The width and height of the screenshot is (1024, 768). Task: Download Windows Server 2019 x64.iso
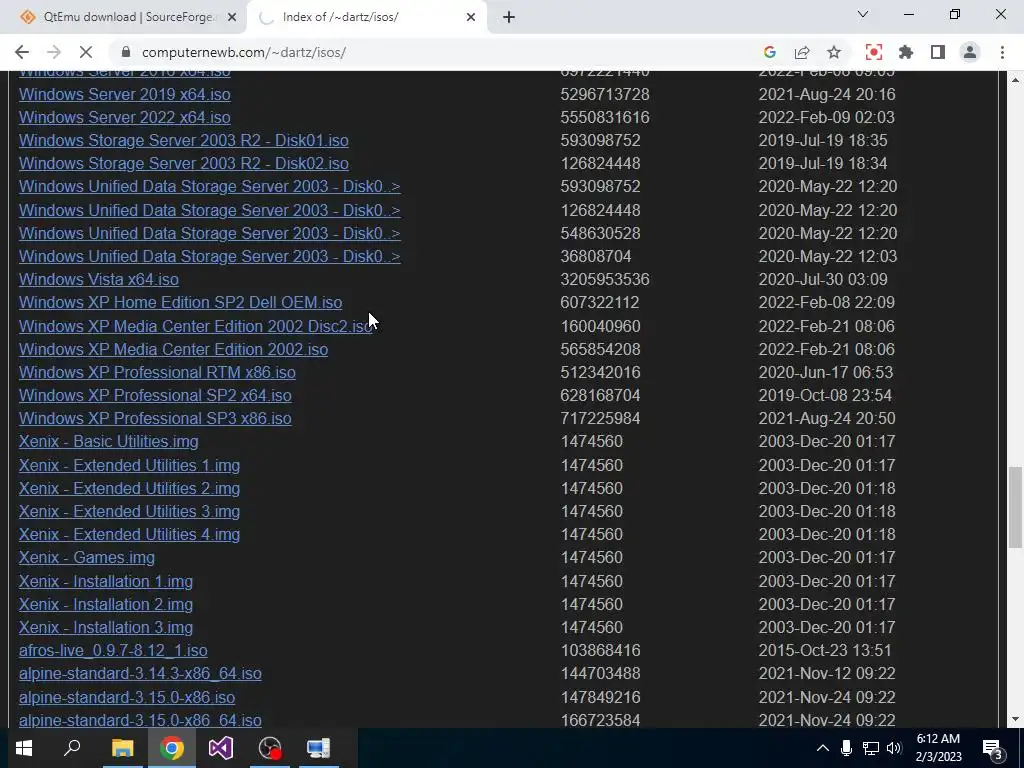coord(124,94)
